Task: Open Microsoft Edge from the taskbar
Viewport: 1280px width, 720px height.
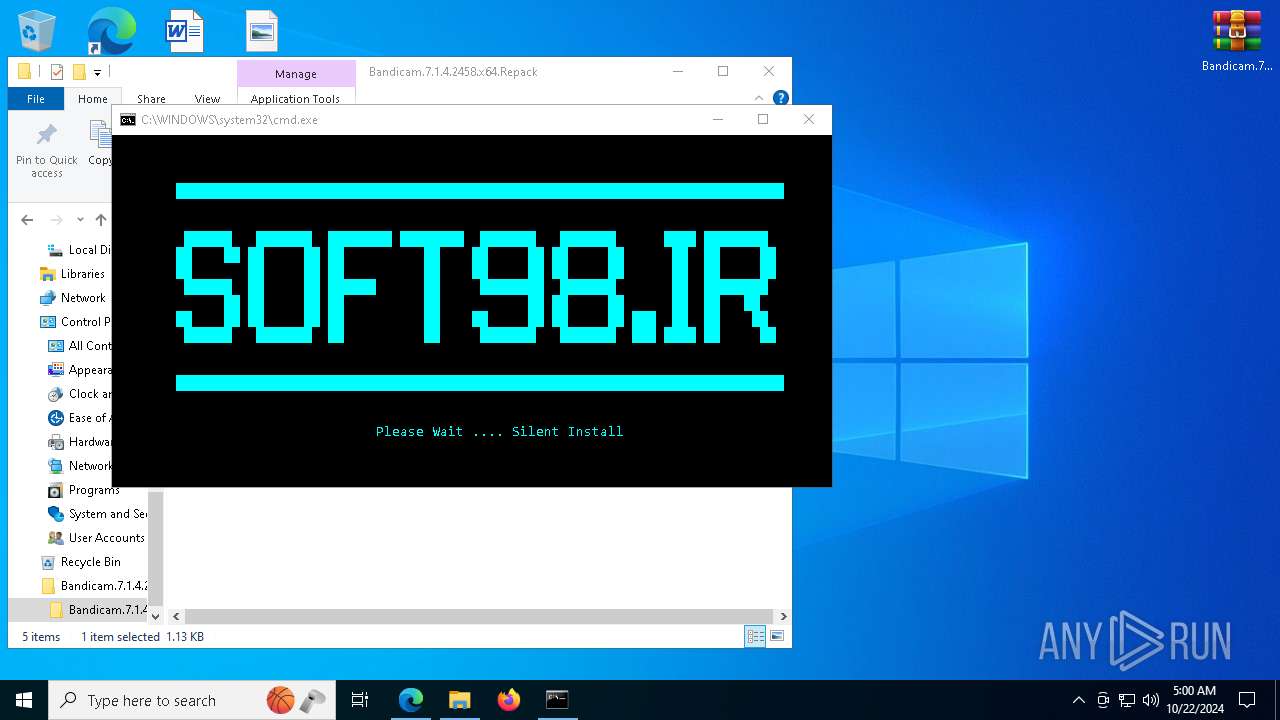Action: (x=411, y=700)
